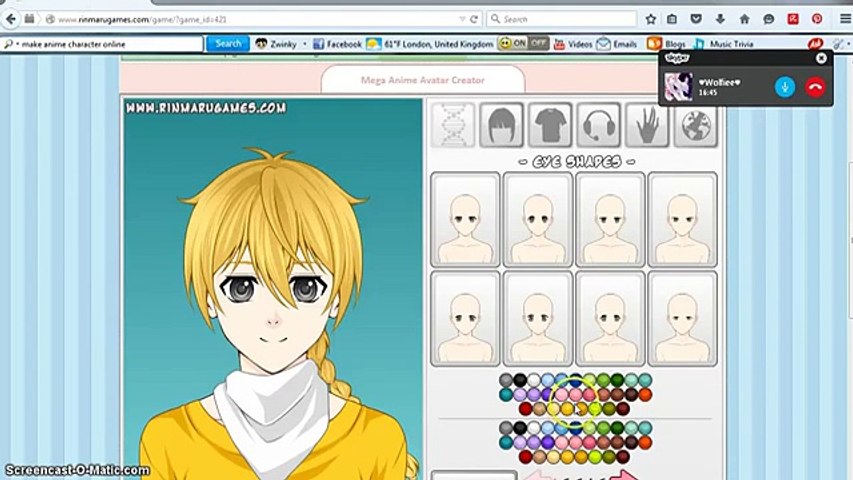Click the red Ask toolbar logo
The width and height of the screenshot is (853, 480).
point(815,44)
